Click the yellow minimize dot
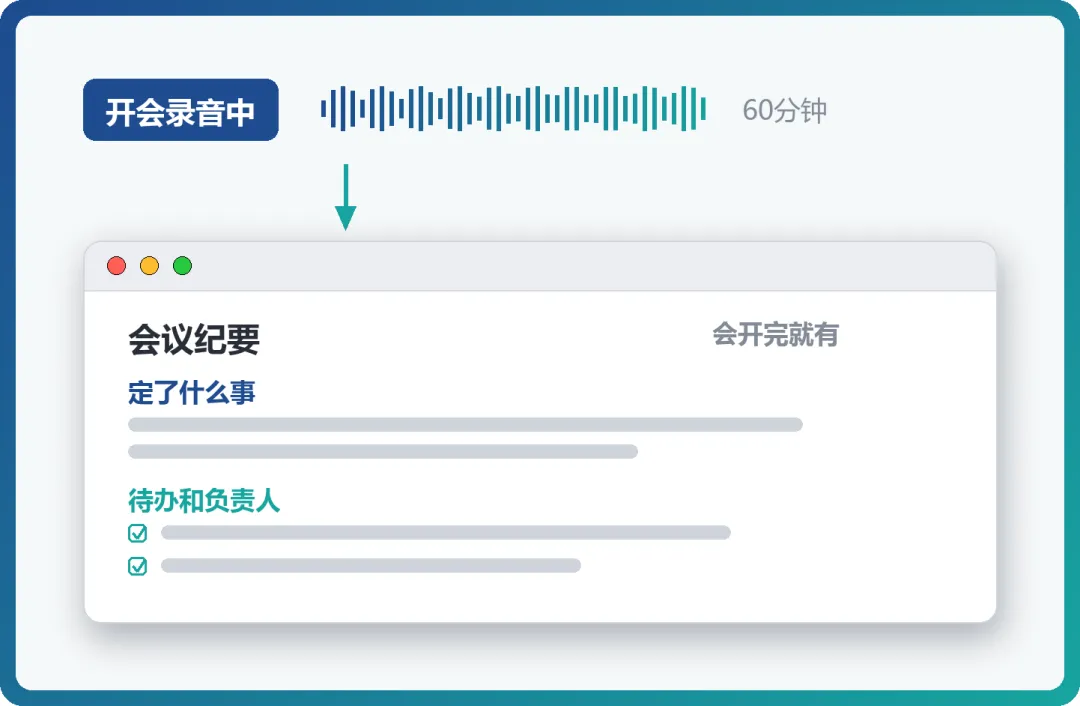This screenshot has height=706, width=1080. tap(149, 266)
